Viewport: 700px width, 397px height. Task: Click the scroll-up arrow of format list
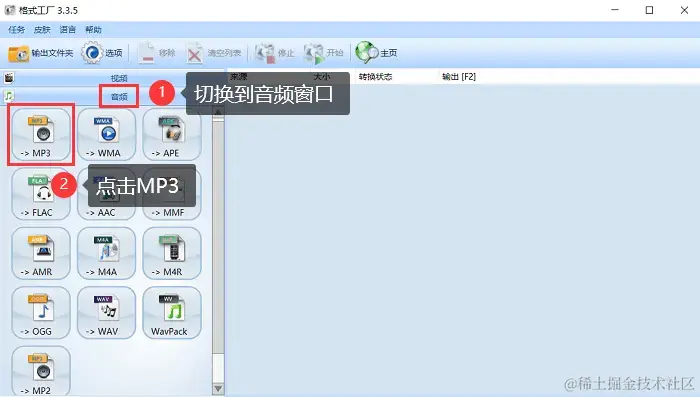coord(218,113)
